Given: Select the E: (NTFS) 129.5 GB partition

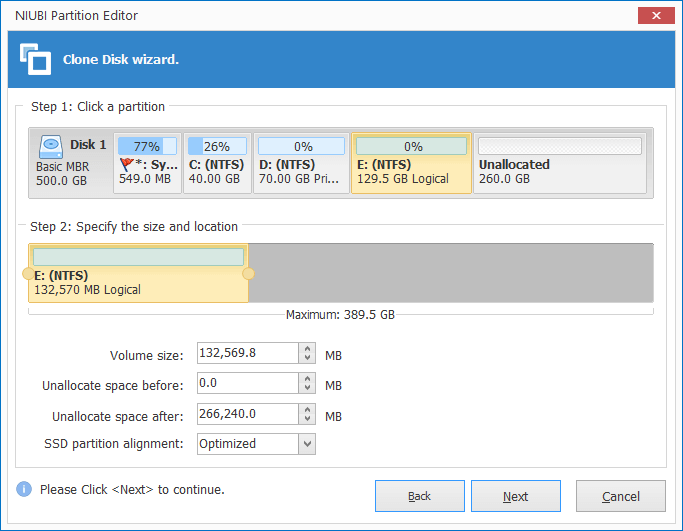Looking at the screenshot, I should (410, 161).
